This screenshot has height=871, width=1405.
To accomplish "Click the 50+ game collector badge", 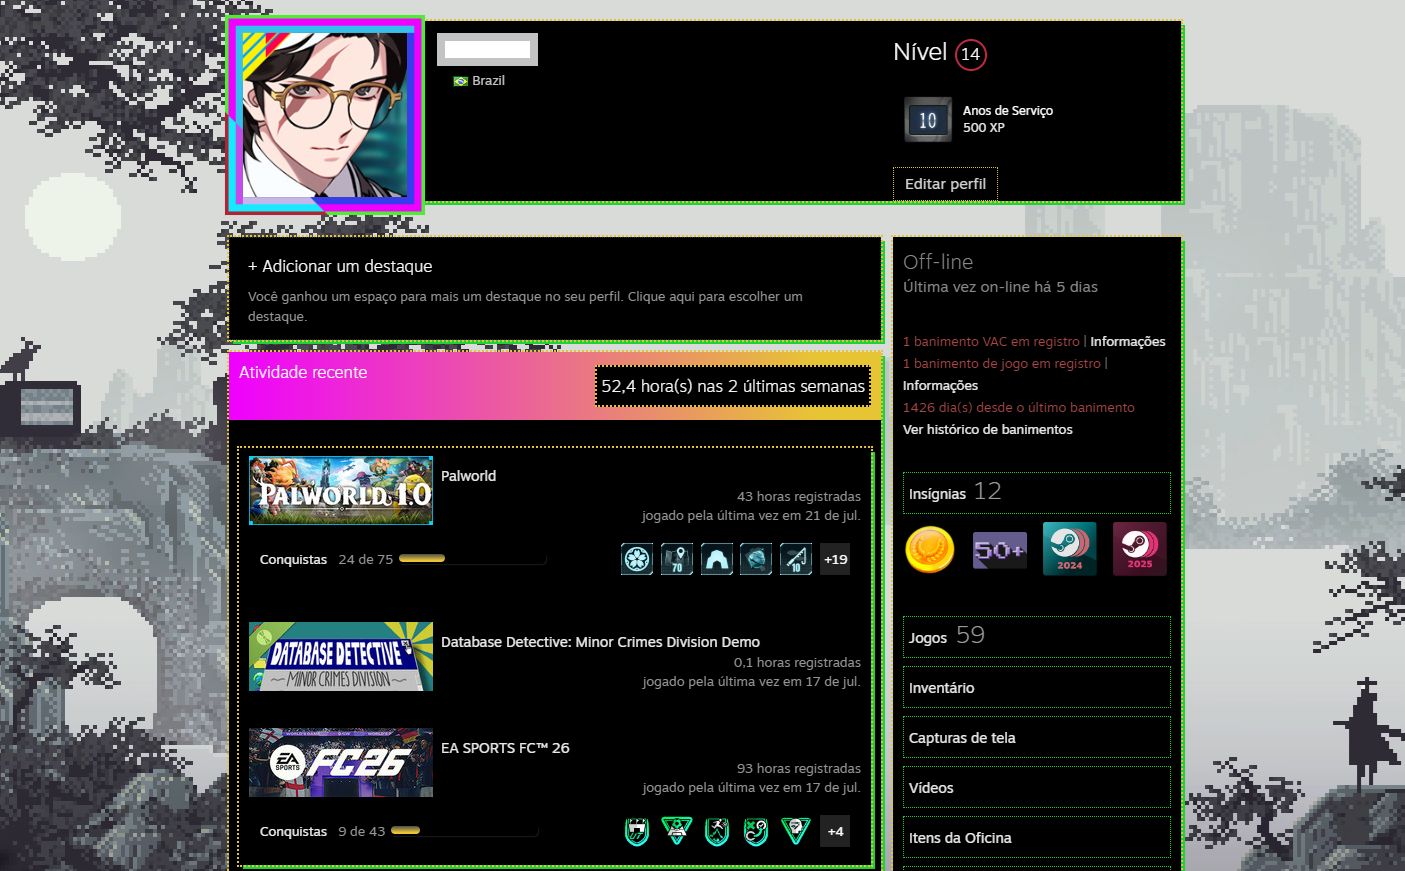I will 1000,549.
